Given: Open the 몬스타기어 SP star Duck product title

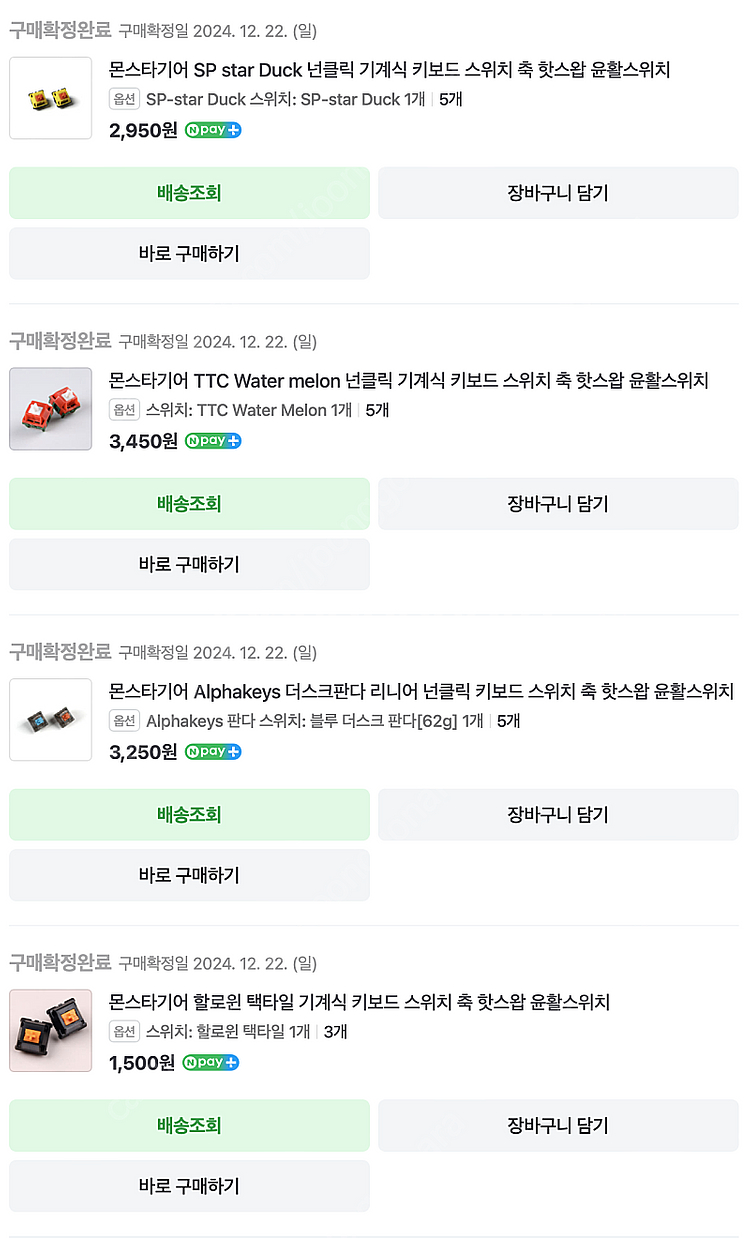Looking at the screenshot, I should (389, 70).
